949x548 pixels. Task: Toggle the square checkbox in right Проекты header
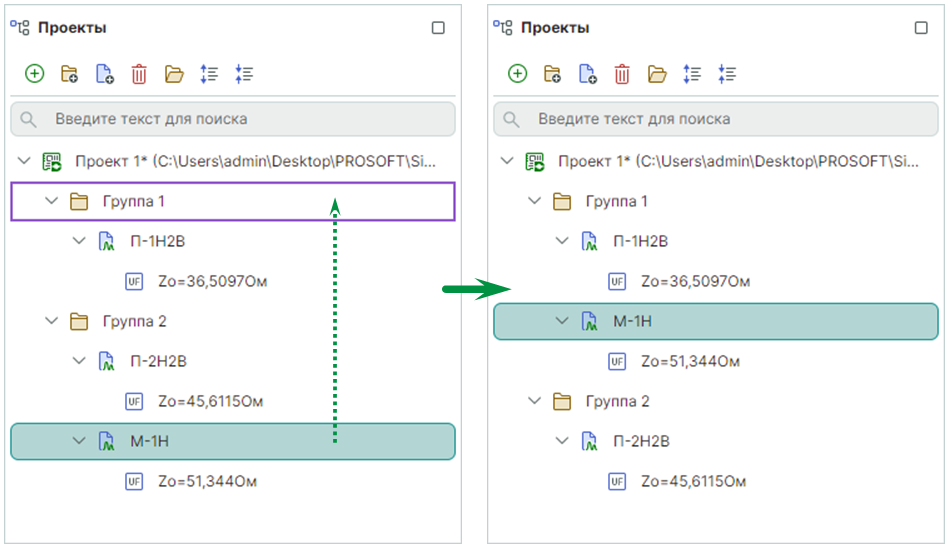tap(921, 28)
